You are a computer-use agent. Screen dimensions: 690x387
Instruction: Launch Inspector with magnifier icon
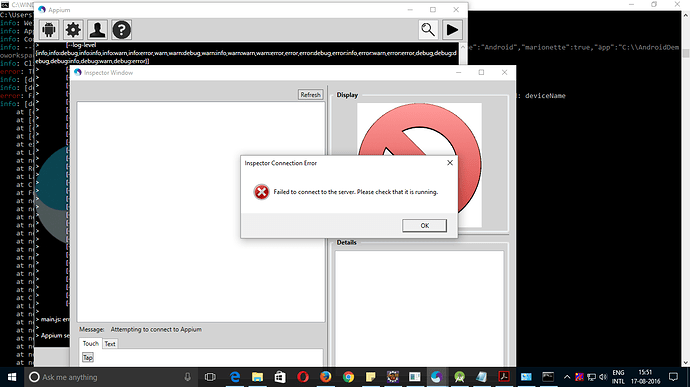(x=428, y=29)
